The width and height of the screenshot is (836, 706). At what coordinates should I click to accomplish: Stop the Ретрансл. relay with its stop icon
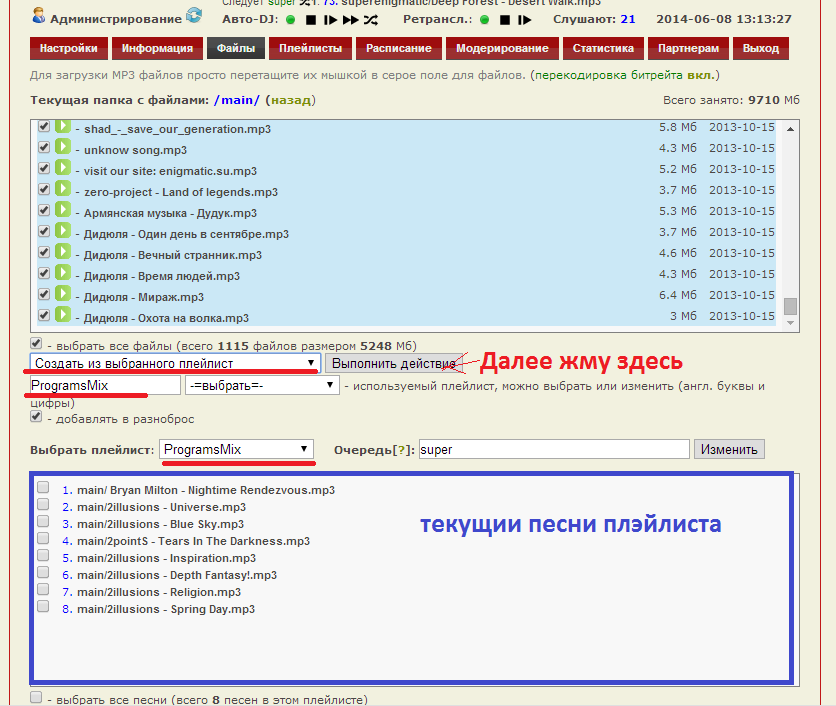tap(505, 19)
